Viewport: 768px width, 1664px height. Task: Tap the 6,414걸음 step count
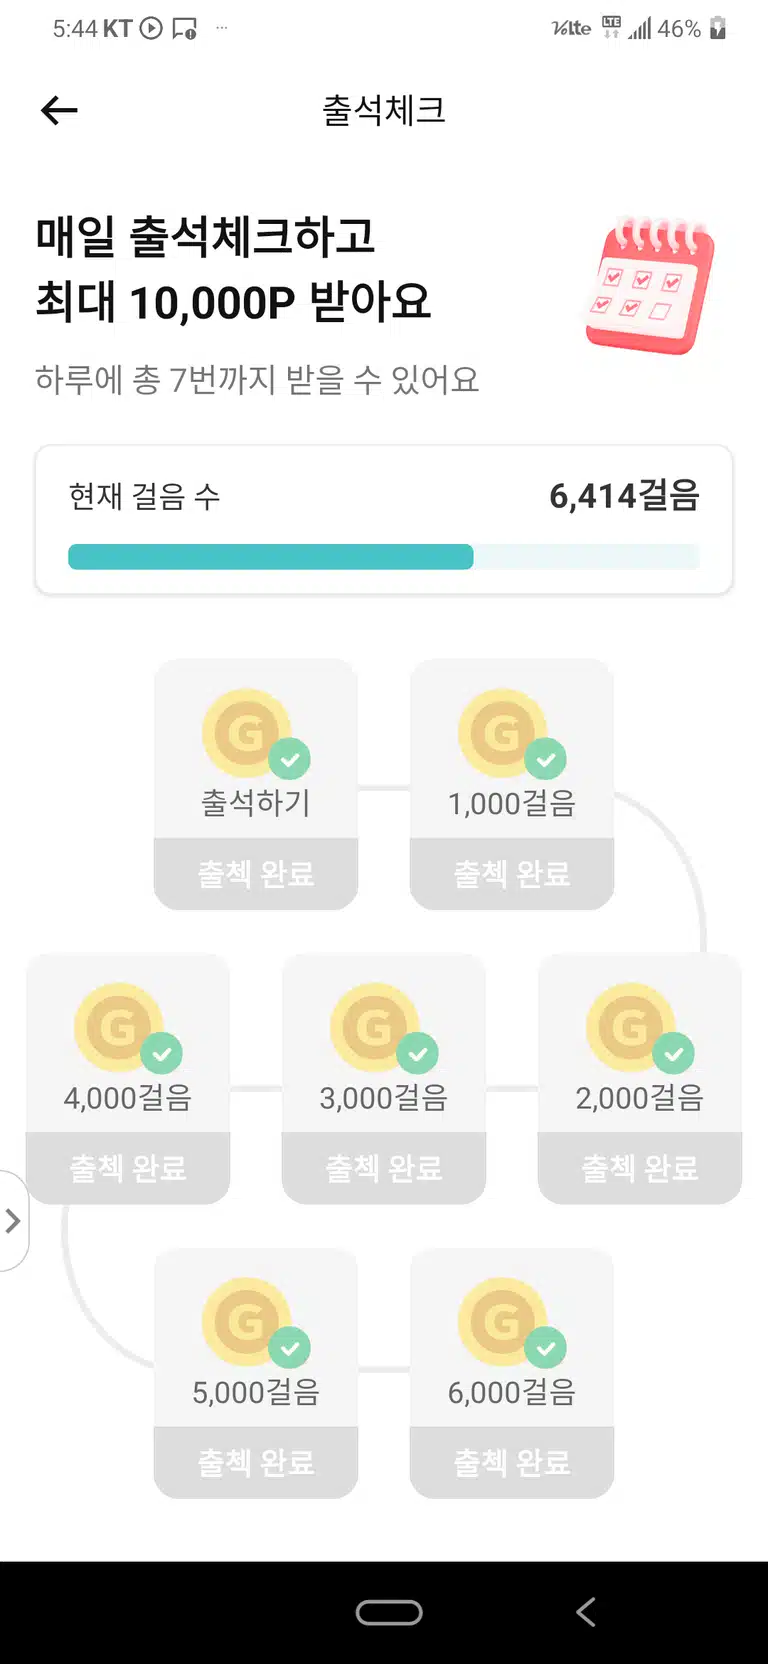click(x=624, y=495)
